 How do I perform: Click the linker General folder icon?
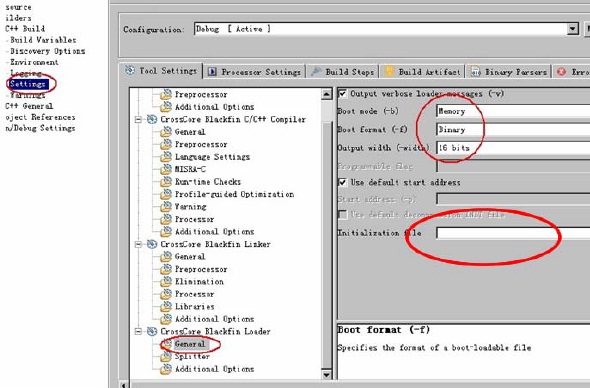click(166, 257)
